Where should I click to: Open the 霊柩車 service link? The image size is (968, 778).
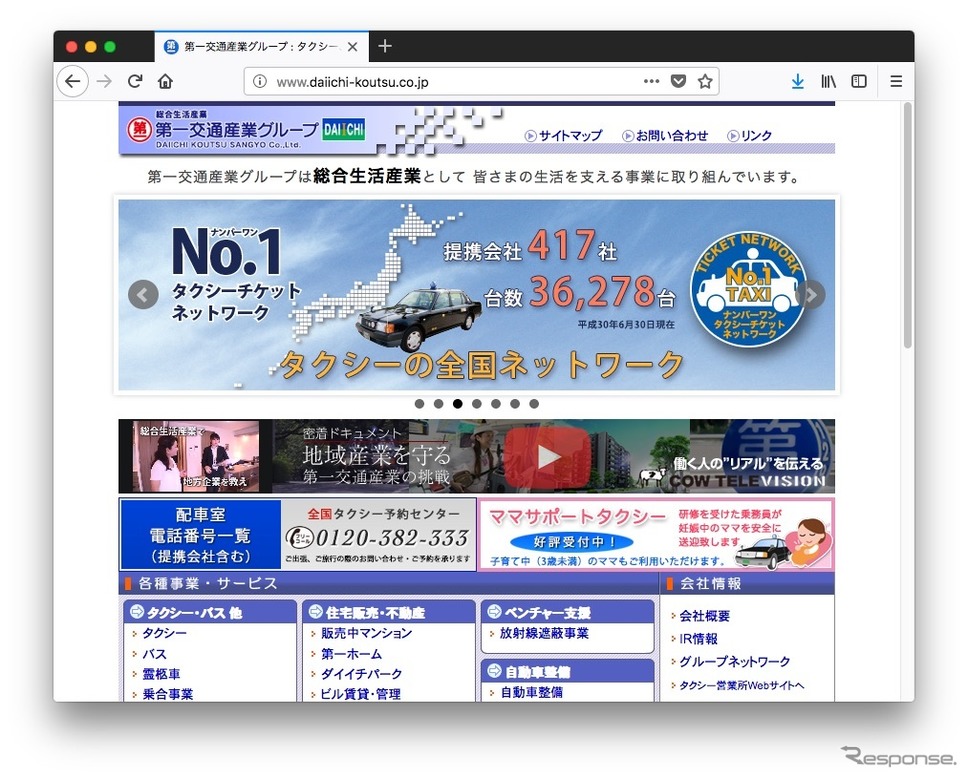(x=161, y=674)
